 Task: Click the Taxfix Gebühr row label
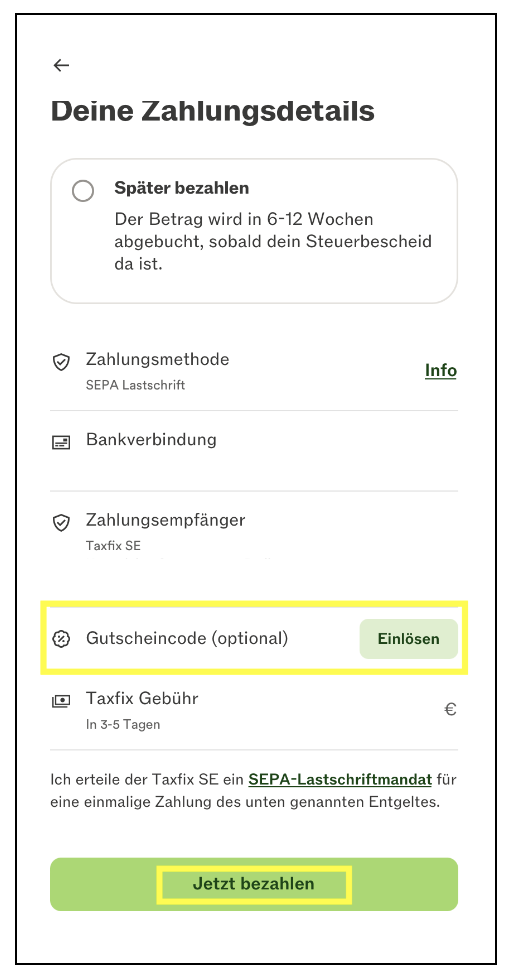tap(142, 698)
